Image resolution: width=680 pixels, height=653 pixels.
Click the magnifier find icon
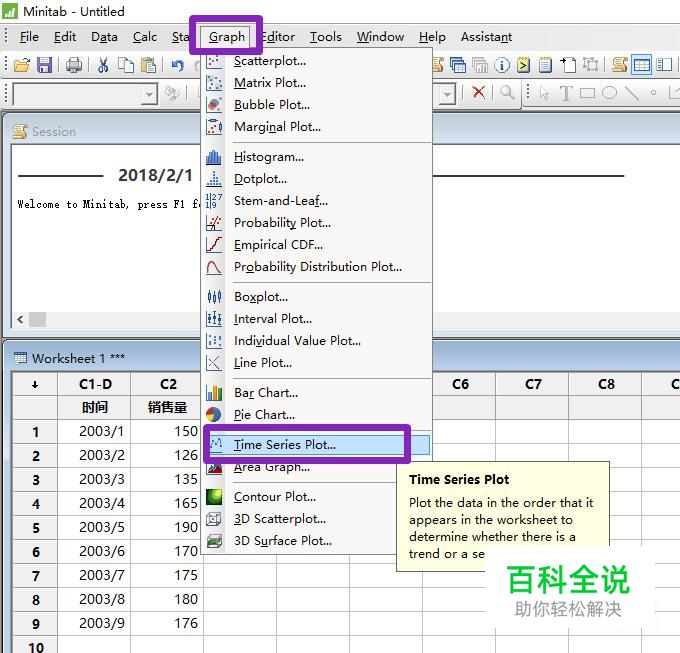pos(507,92)
